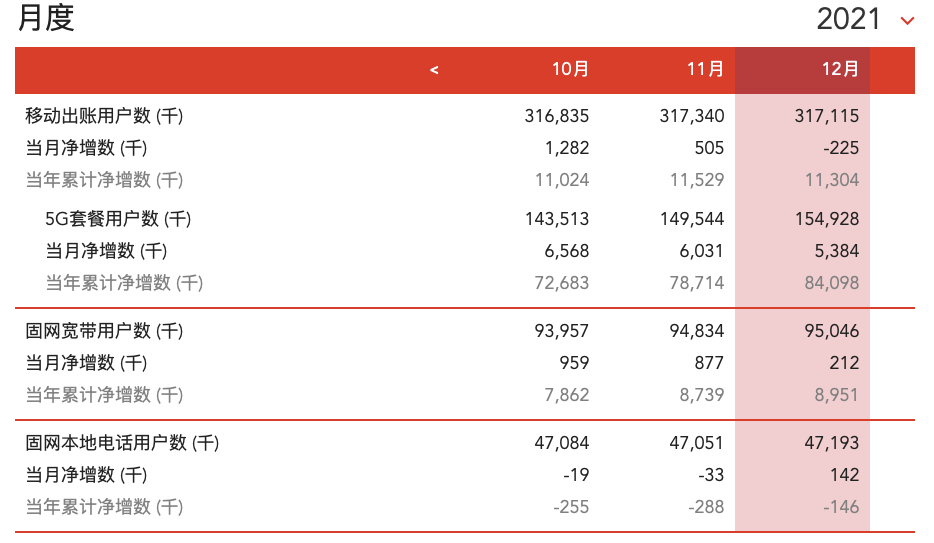Click October broadband value 93,957
The image size is (934, 543).
coord(561,331)
